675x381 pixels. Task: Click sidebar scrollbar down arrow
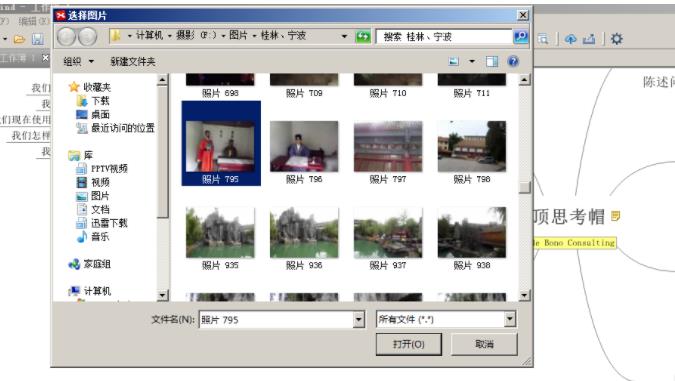tap(162, 295)
